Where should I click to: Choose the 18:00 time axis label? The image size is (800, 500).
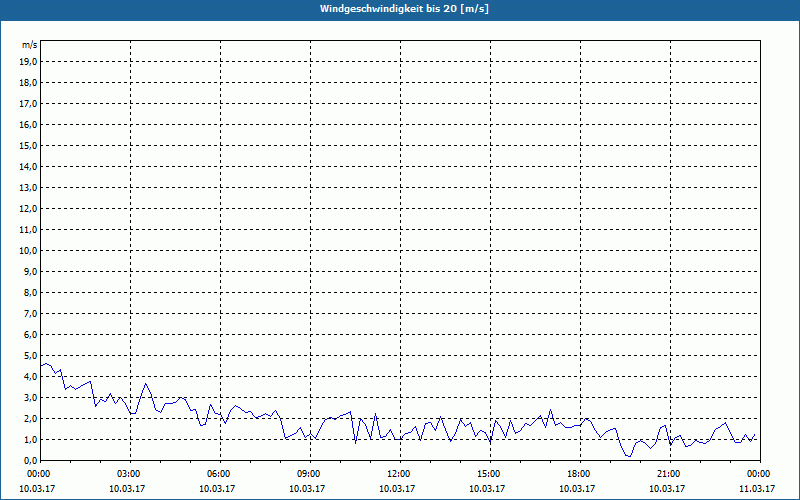point(578,473)
